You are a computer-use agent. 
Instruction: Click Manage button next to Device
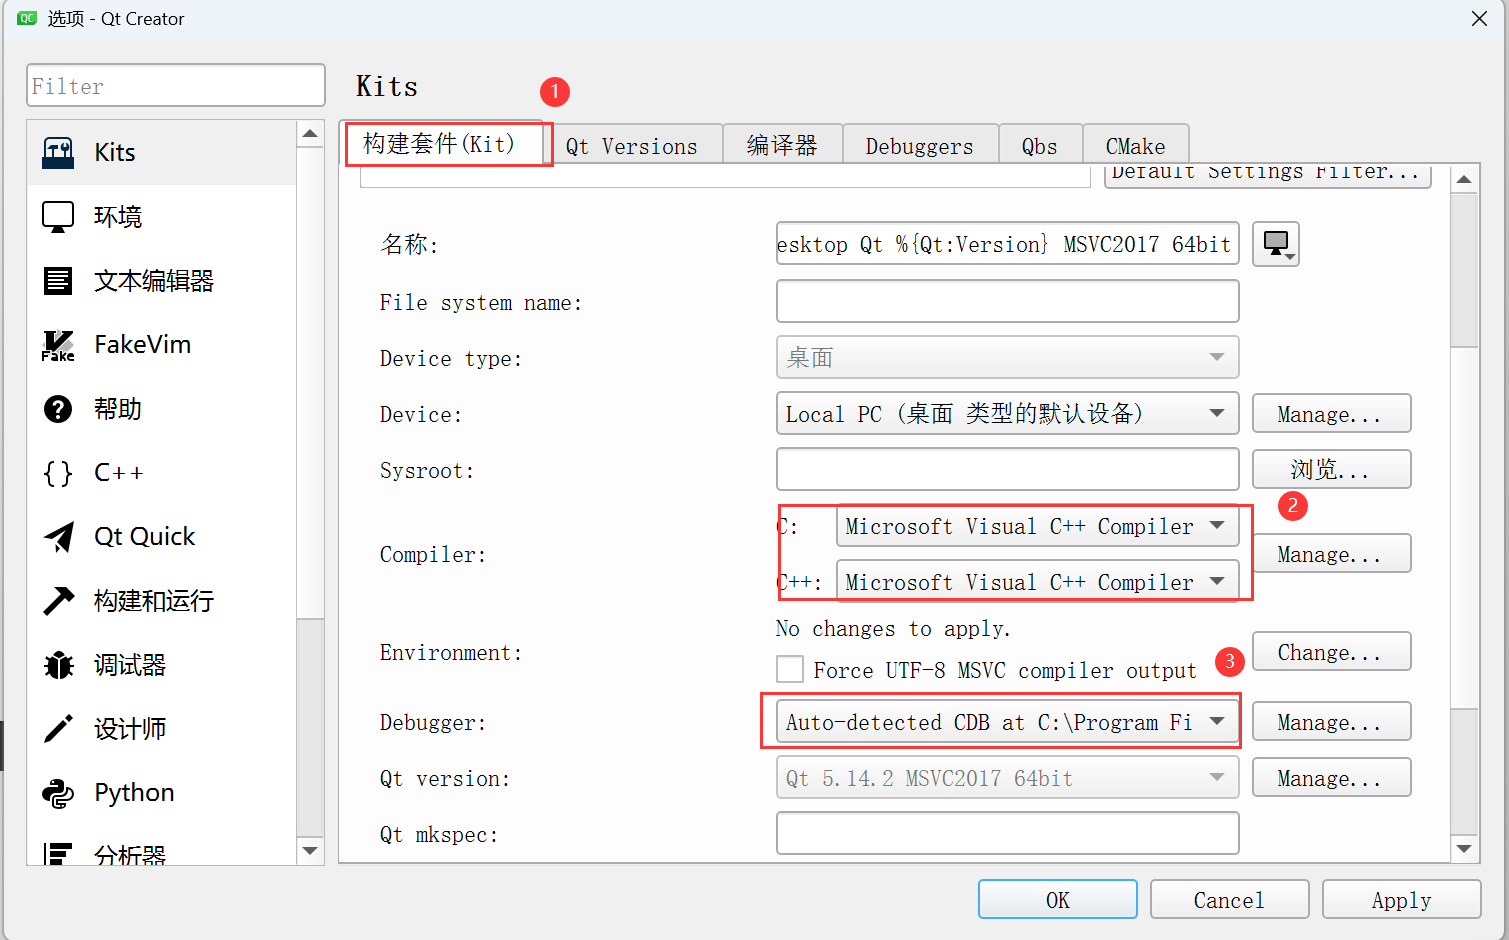[x=1331, y=414]
